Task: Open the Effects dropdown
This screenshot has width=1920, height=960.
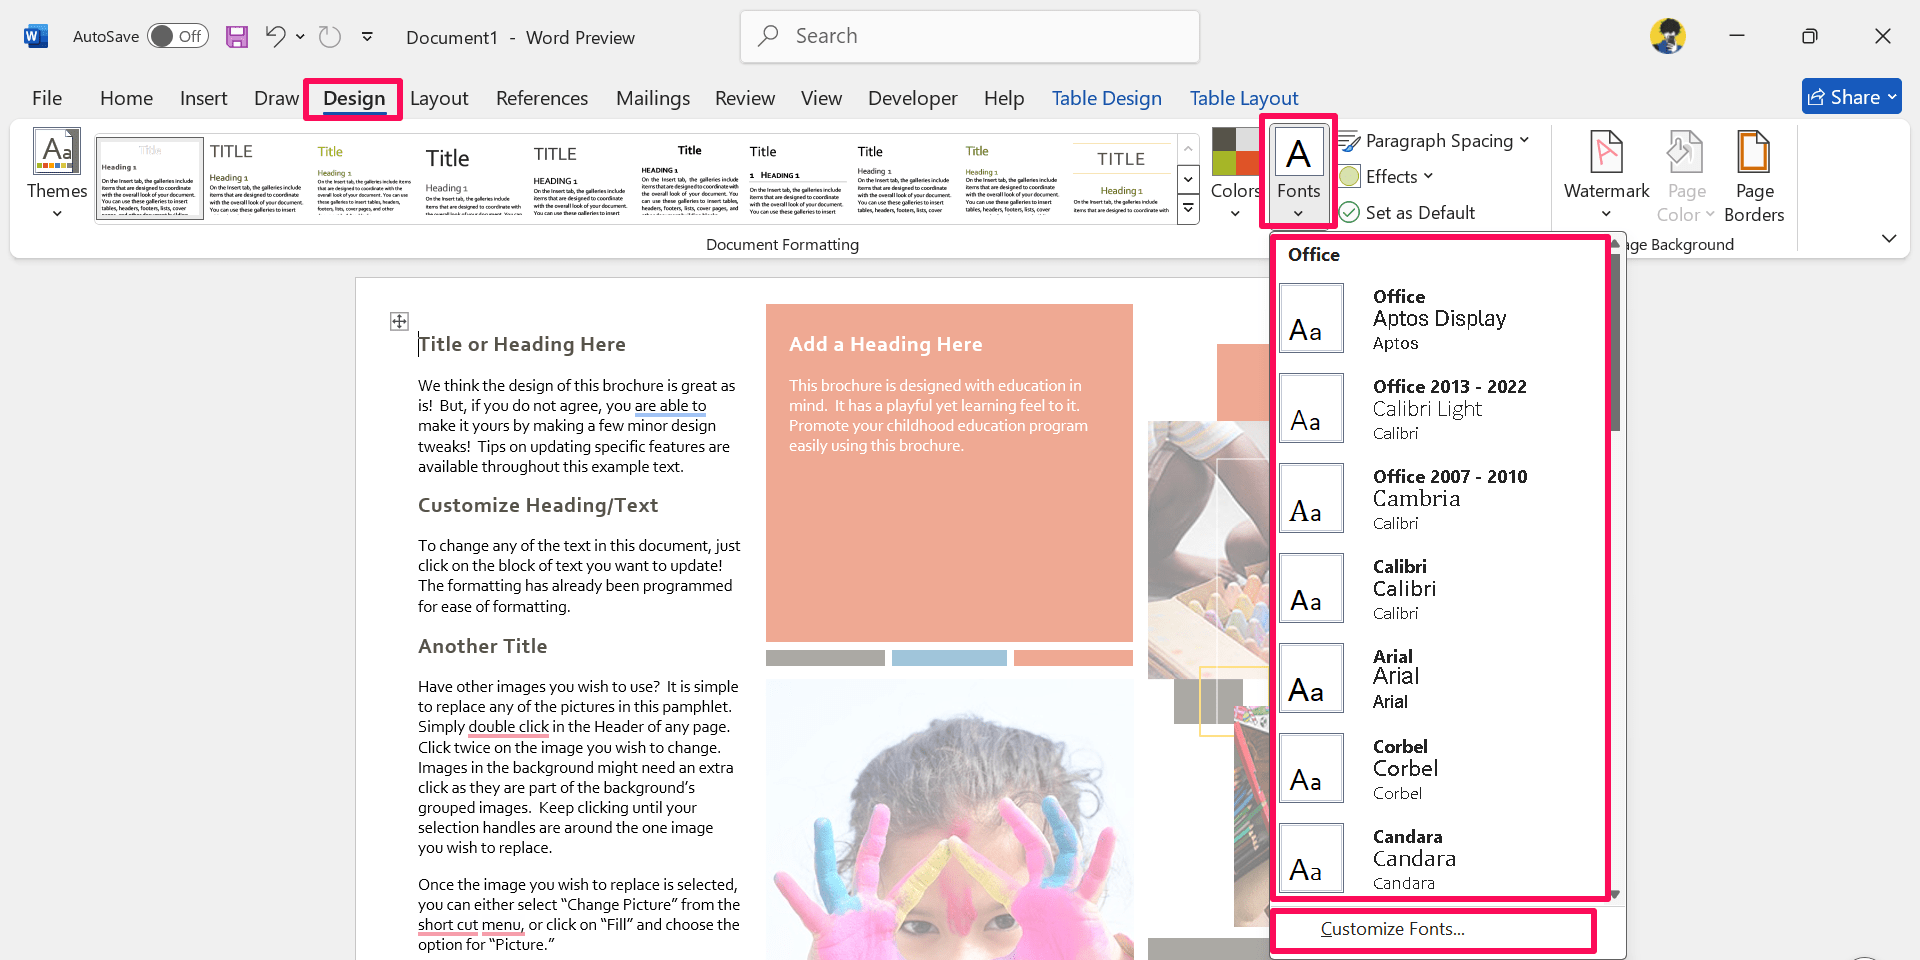Action: point(1387,177)
